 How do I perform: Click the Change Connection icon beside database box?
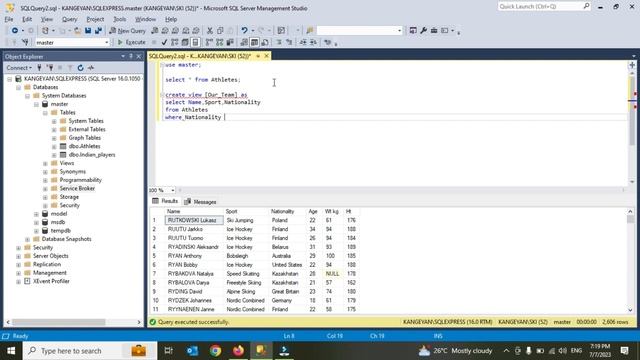(x=25, y=42)
